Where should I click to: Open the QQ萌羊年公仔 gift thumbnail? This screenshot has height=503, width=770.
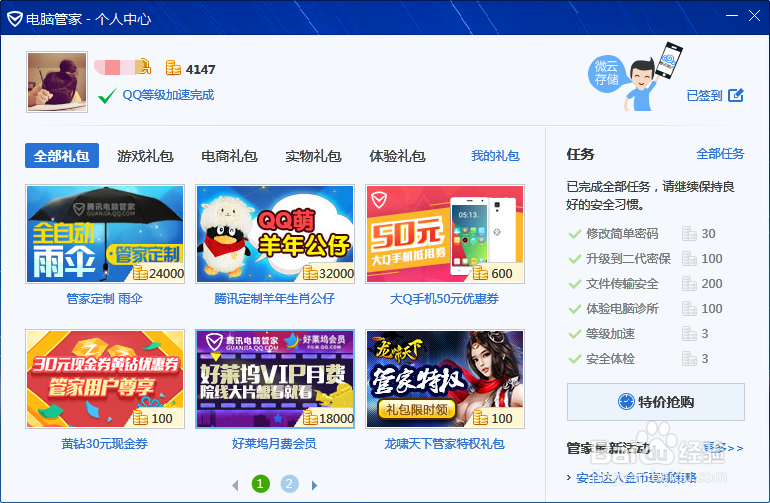[x=275, y=234]
